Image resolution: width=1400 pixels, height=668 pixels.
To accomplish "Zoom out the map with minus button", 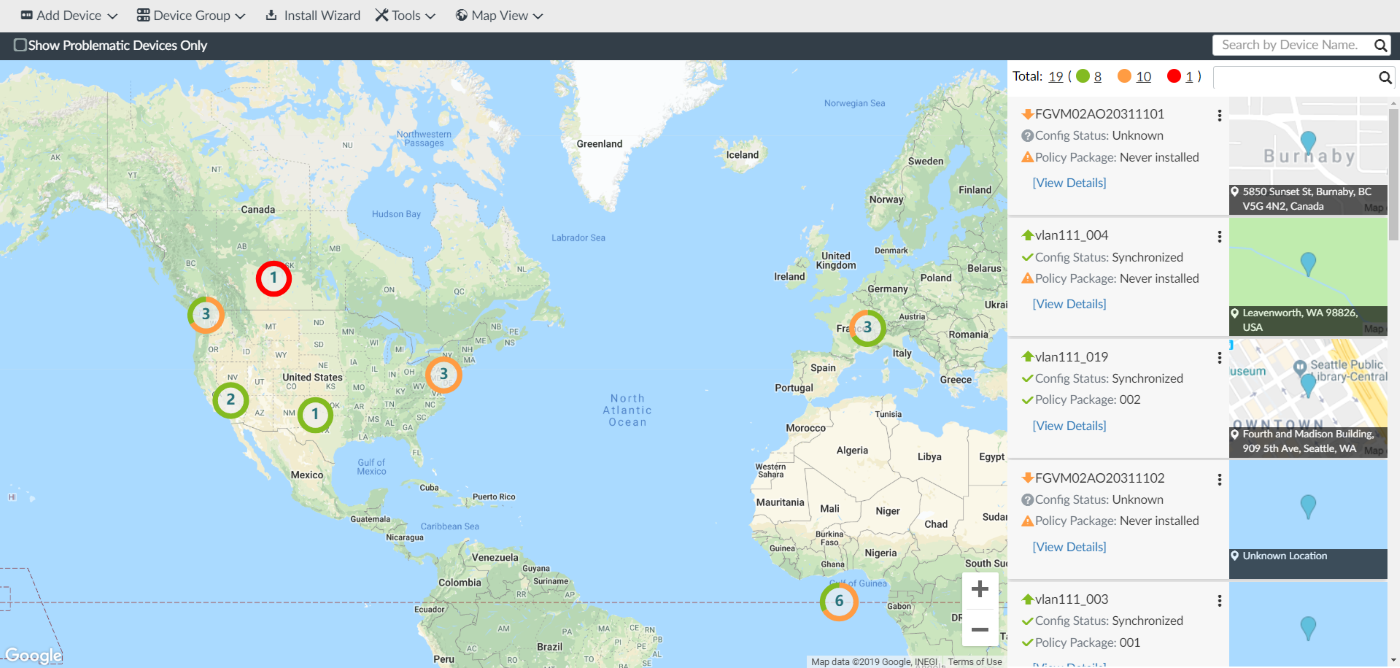I will tap(980, 629).
